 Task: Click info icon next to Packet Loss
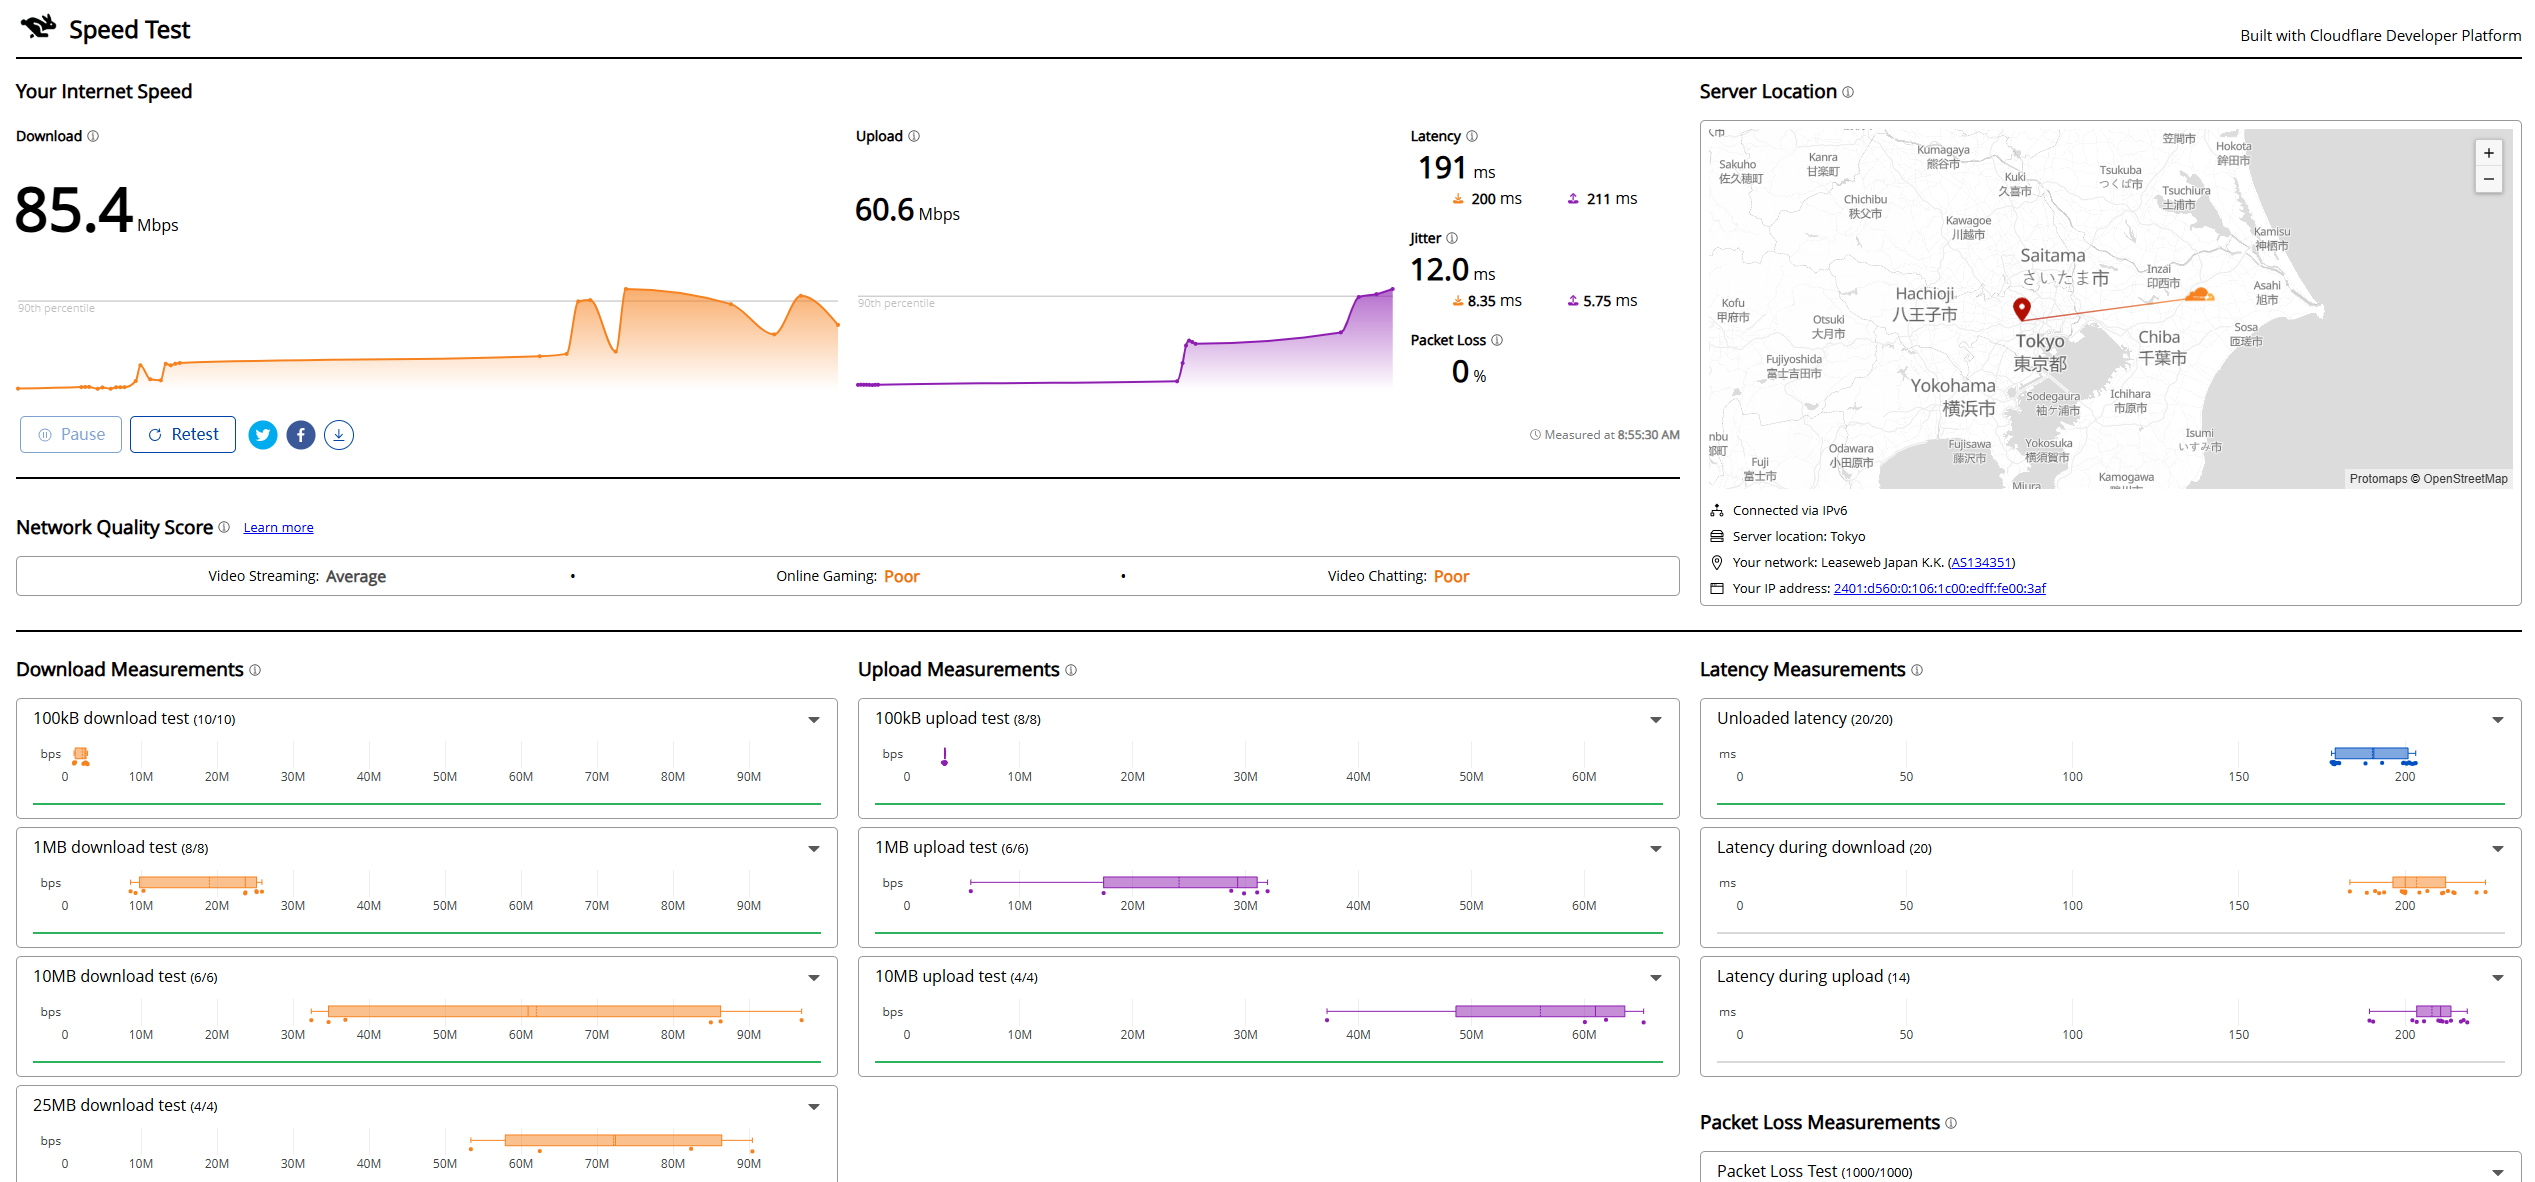point(1497,340)
